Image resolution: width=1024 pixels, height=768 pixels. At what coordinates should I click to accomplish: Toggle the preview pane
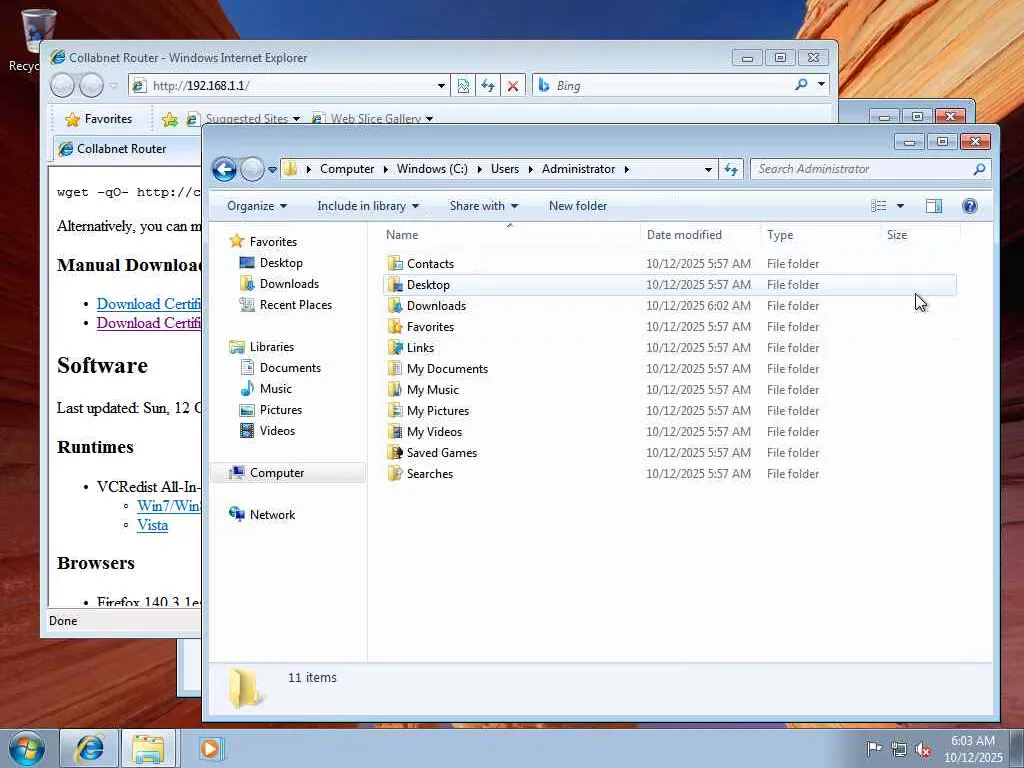click(934, 206)
